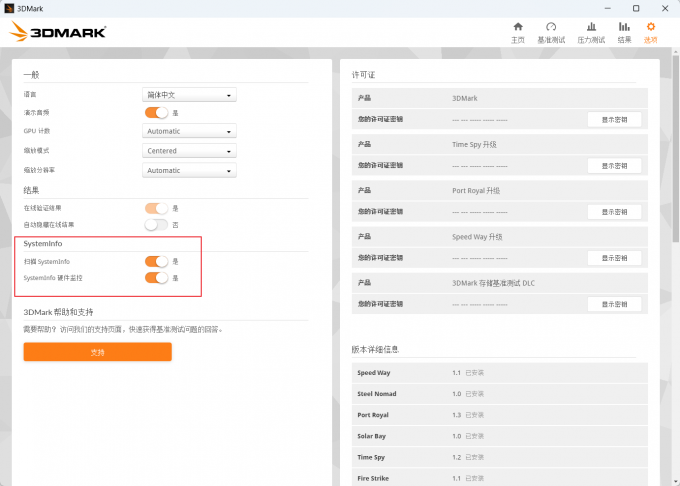Image resolution: width=680 pixels, height=486 pixels.
Task: Open the scaling mode dropdown set to Centered
Action: (190, 151)
